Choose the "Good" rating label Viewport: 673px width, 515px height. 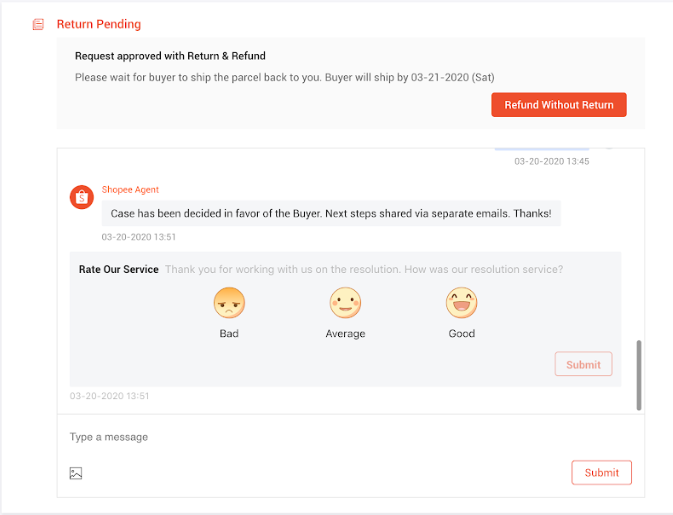pos(461,334)
